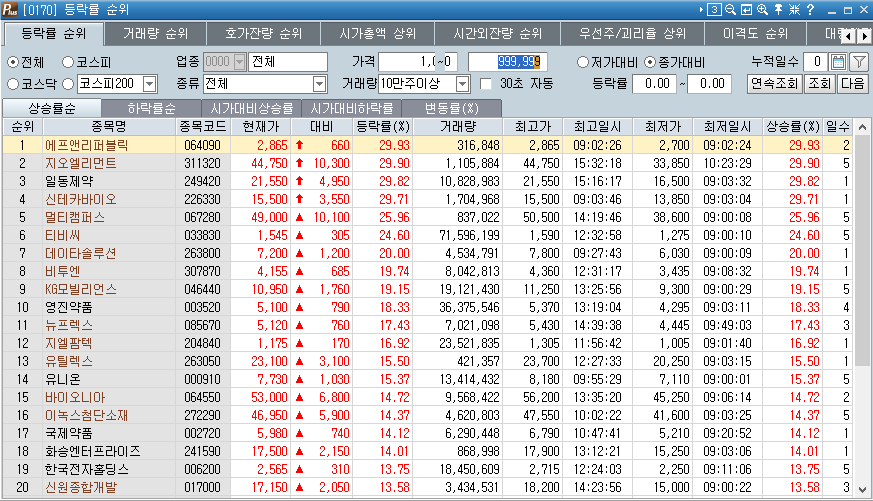Click the 다음 next button
This screenshot has height=501, width=873.
pos(852,84)
